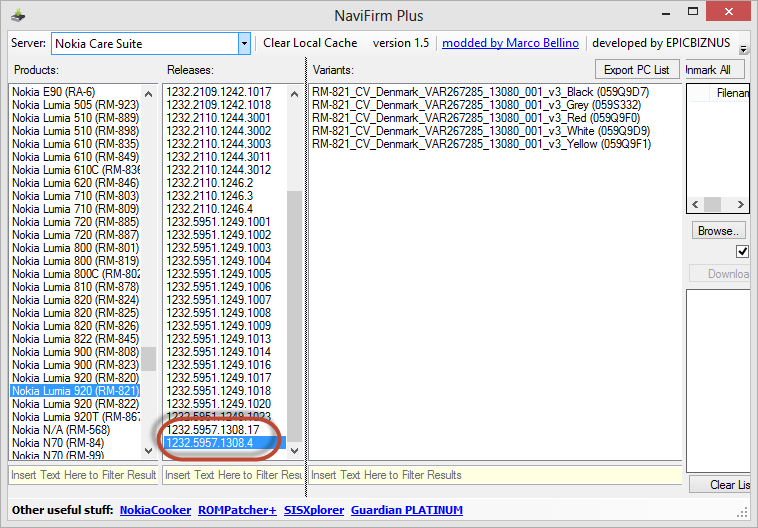Select Nokia Lumia 820 (RM-824) product
Image resolution: width=758 pixels, height=528 pixels.
pyautogui.click(x=75, y=300)
